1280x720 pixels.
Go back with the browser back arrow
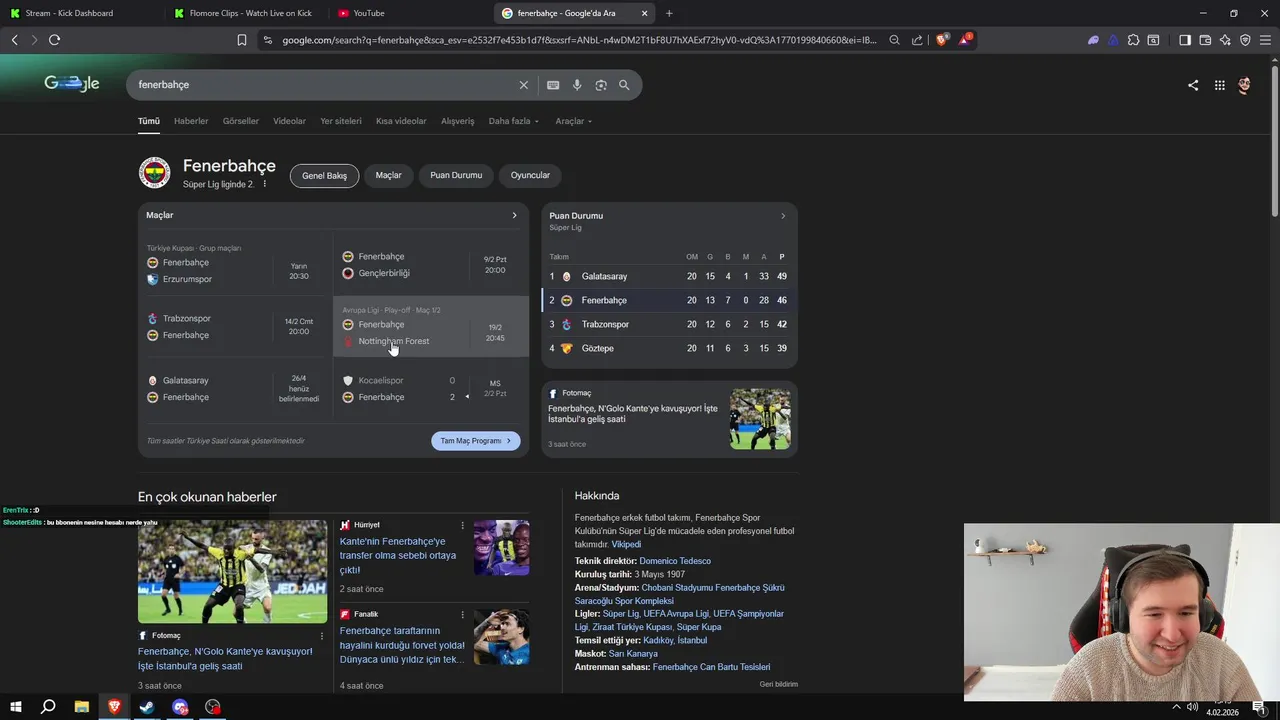pos(14,40)
